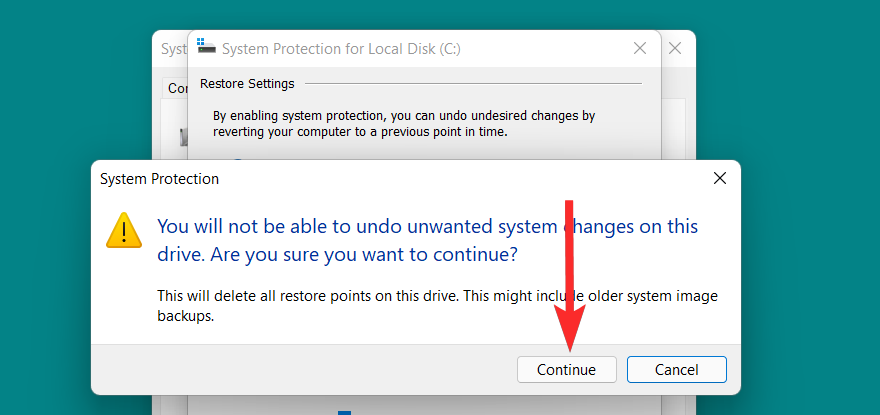This screenshot has width=880, height=415.
Task: Click the blue slider thumb below the dialog
Action: click(x=344, y=411)
